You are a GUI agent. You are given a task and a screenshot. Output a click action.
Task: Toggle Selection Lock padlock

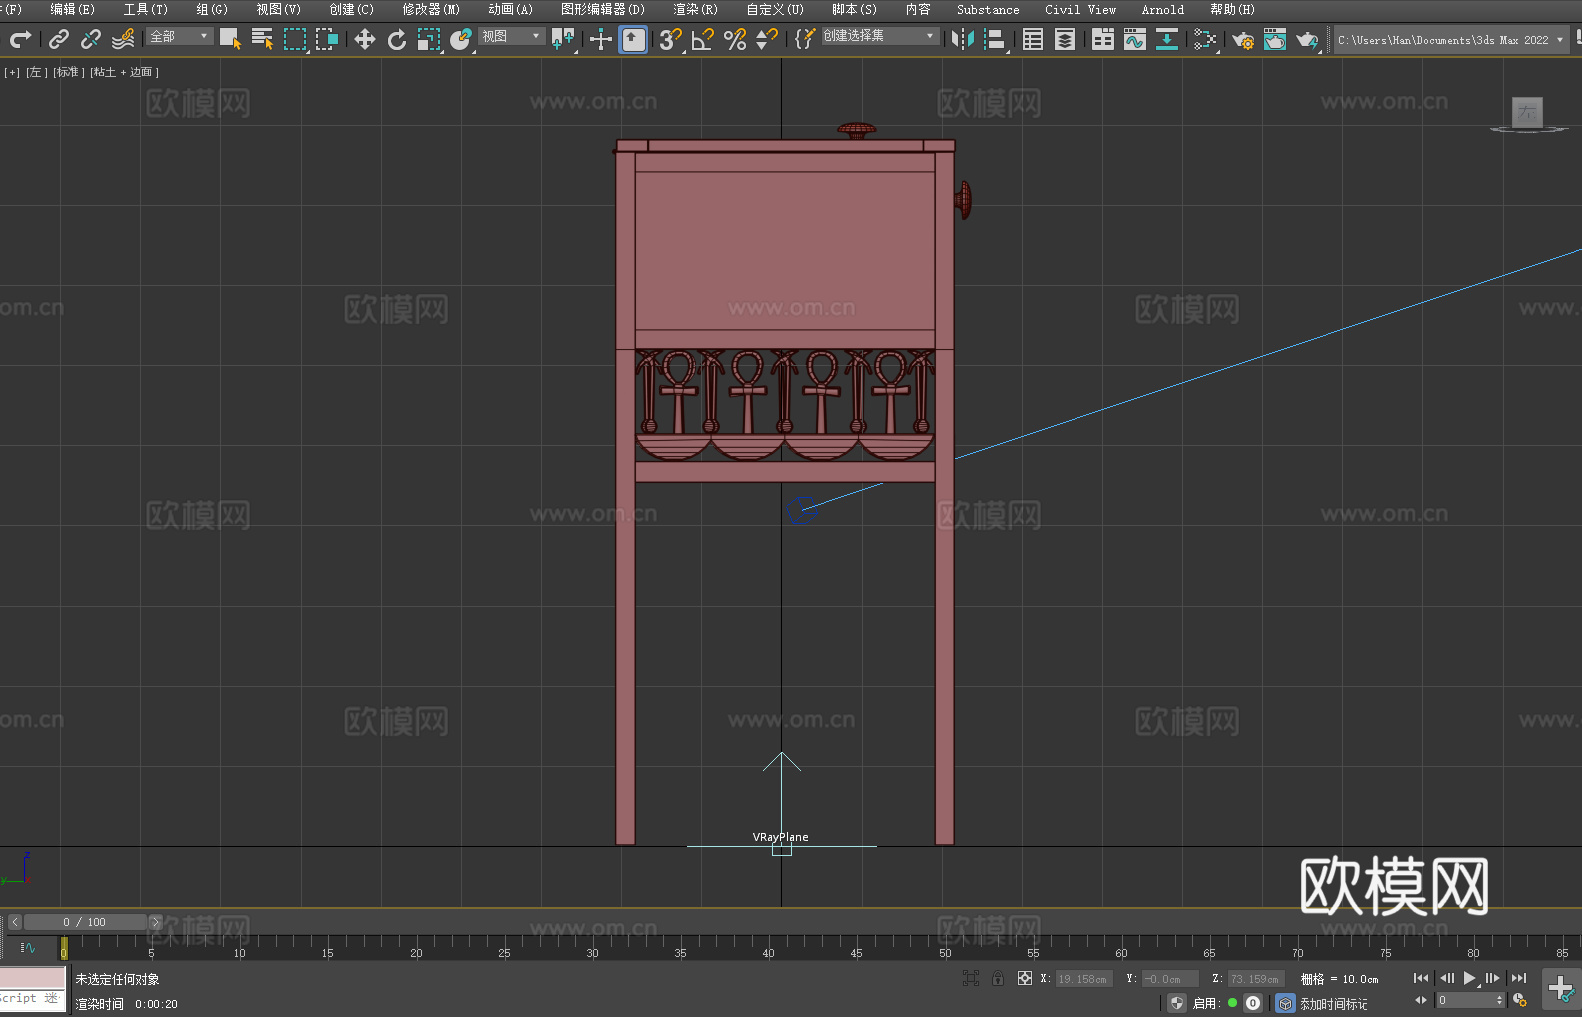pos(997,978)
